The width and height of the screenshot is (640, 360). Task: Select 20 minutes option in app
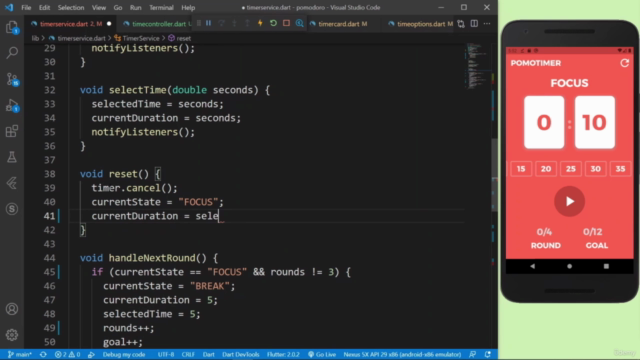point(546,169)
